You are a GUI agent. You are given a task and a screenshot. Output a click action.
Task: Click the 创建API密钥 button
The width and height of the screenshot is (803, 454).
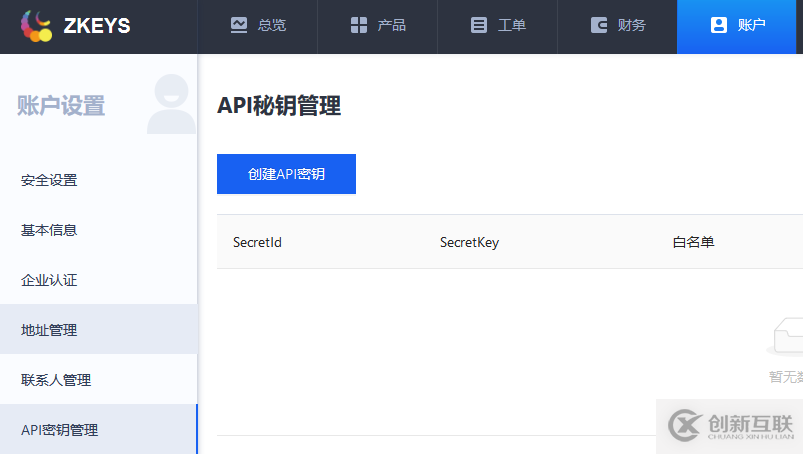tap(286, 174)
